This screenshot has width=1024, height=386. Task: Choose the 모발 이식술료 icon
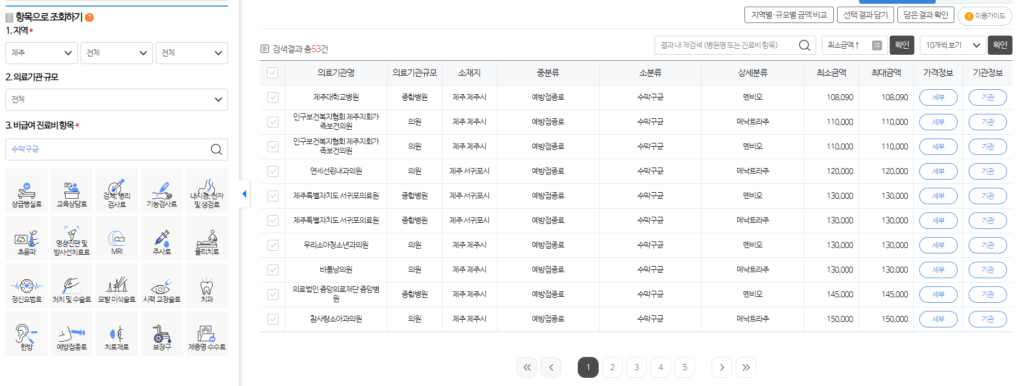(x=117, y=286)
